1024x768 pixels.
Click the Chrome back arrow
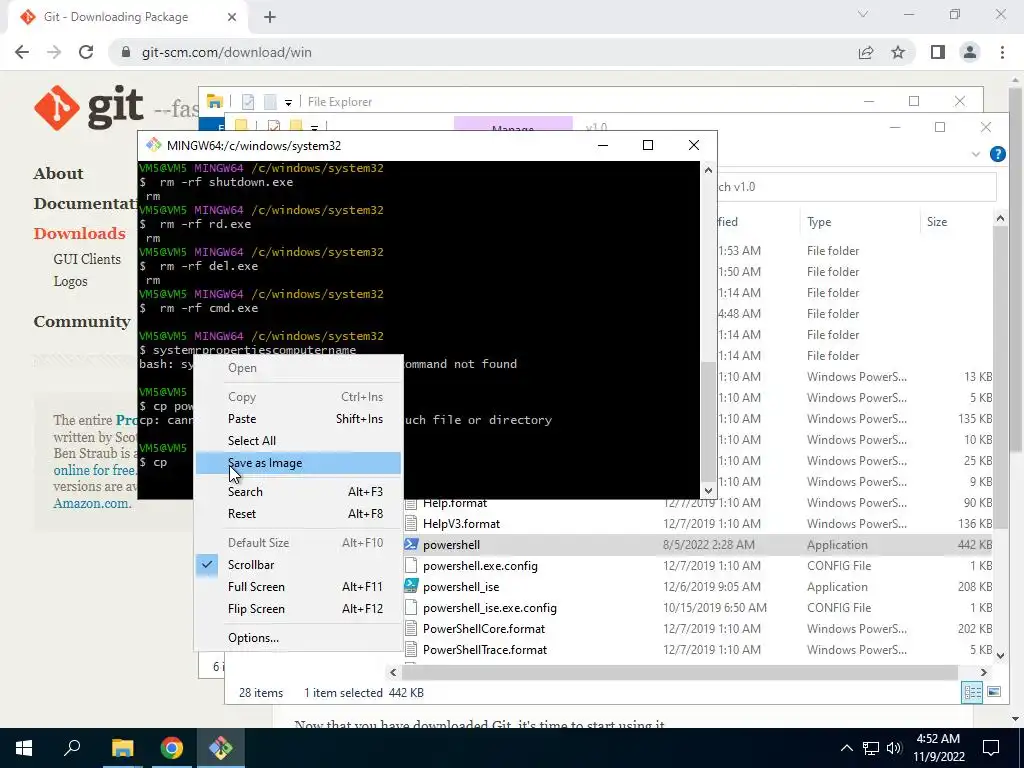[x=22, y=52]
